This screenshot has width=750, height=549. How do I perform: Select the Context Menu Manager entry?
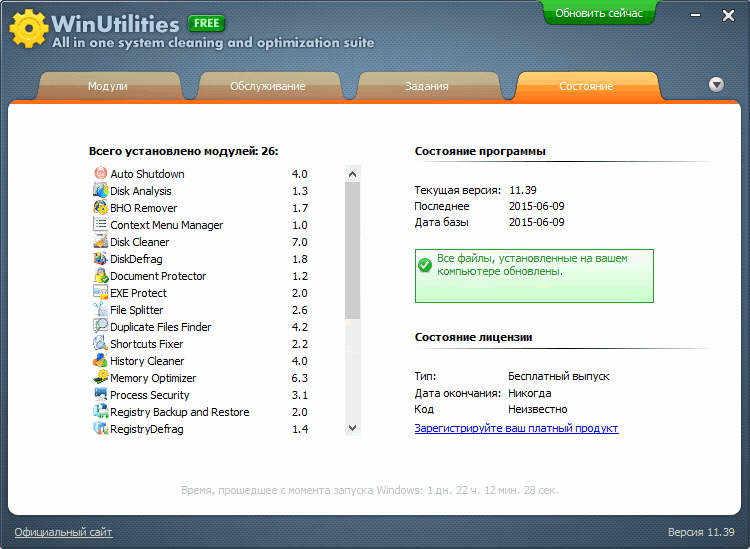tap(201, 225)
